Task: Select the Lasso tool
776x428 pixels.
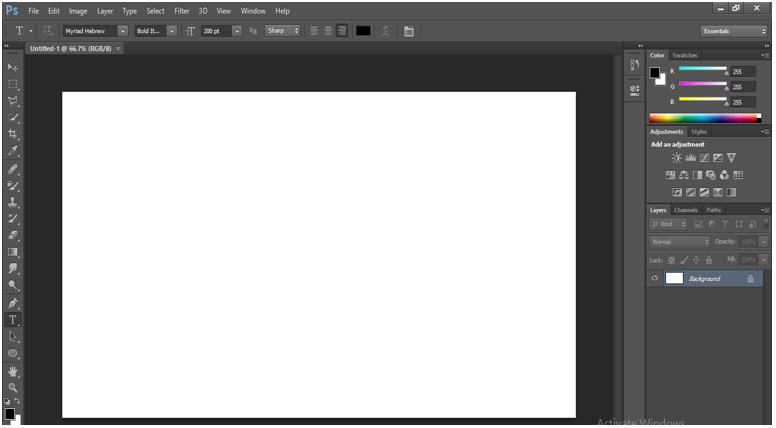Action: click(x=13, y=100)
